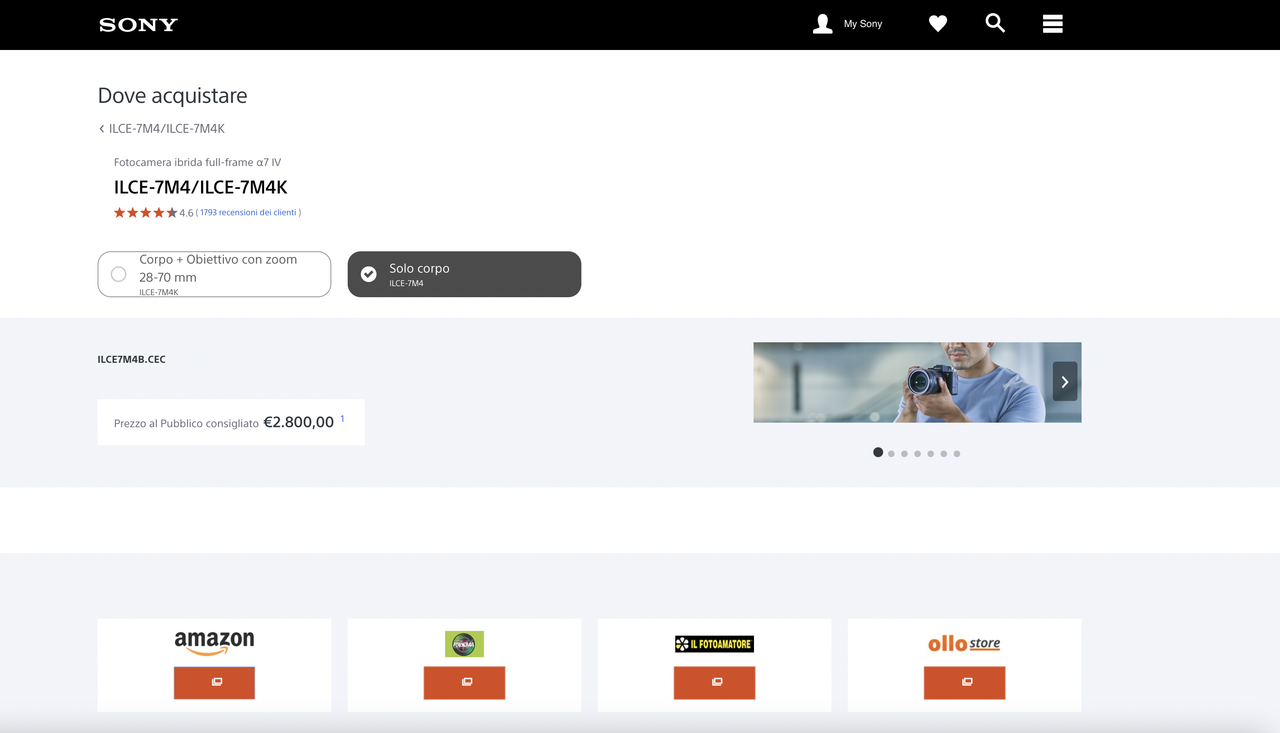Screen dimensions: 1280x733
Task: Go back via ILCE-7M4/ILCE-7M4K breadcrumb
Action: click(x=161, y=129)
